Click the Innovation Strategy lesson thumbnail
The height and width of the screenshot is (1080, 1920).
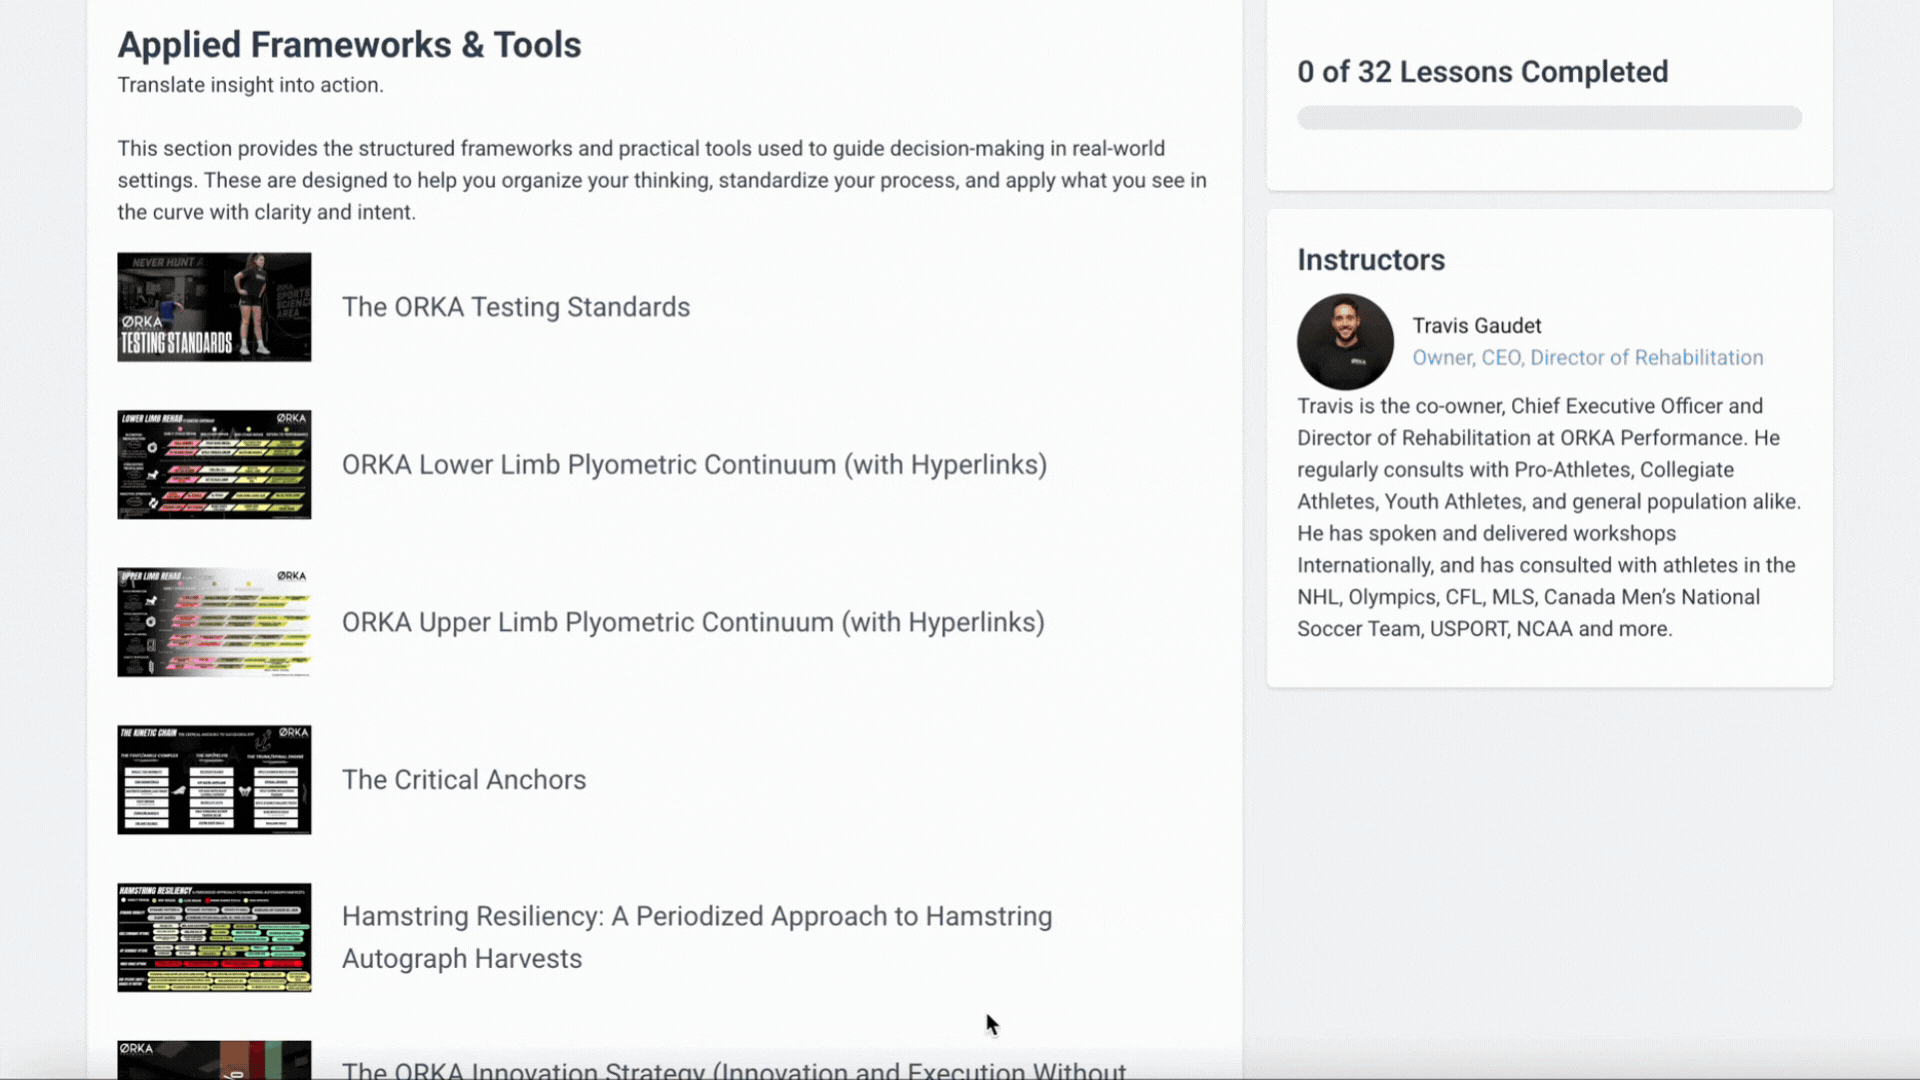pyautogui.click(x=214, y=1060)
